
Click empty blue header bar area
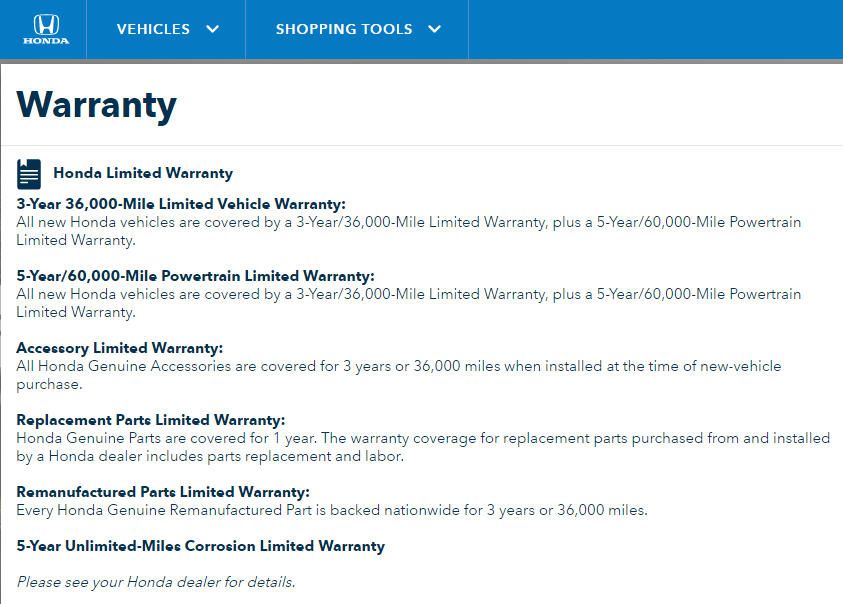tap(655, 29)
